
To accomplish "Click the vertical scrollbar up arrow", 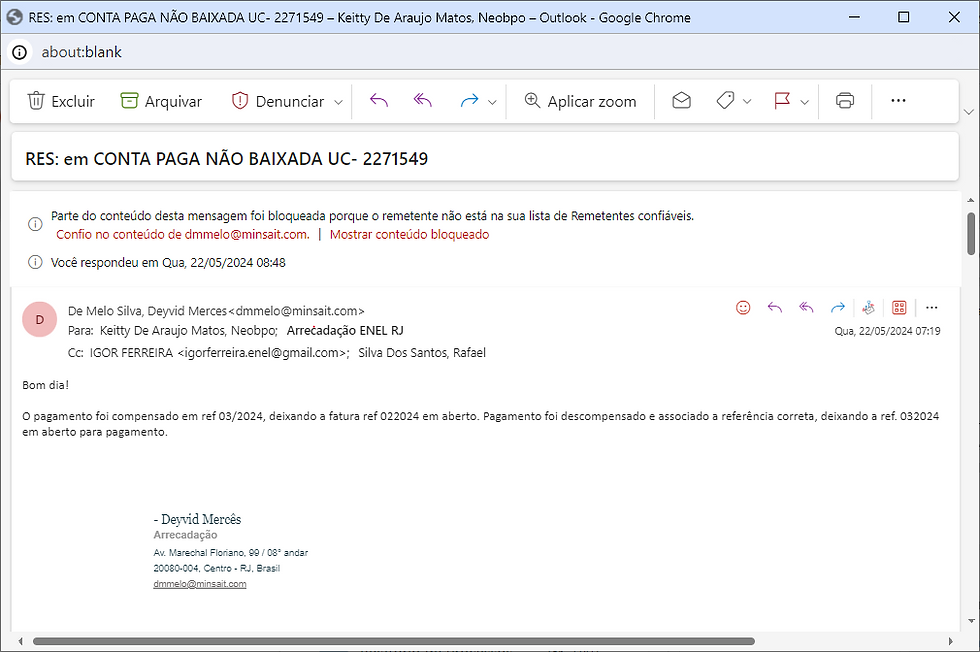I will 971,200.
